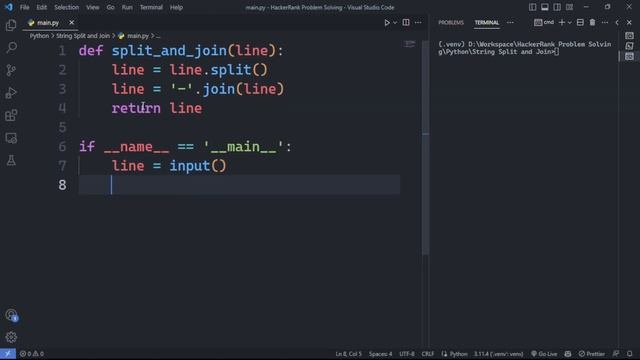Open the Edit menu
This screenshot has width=640, height=360.
[41, 7]
